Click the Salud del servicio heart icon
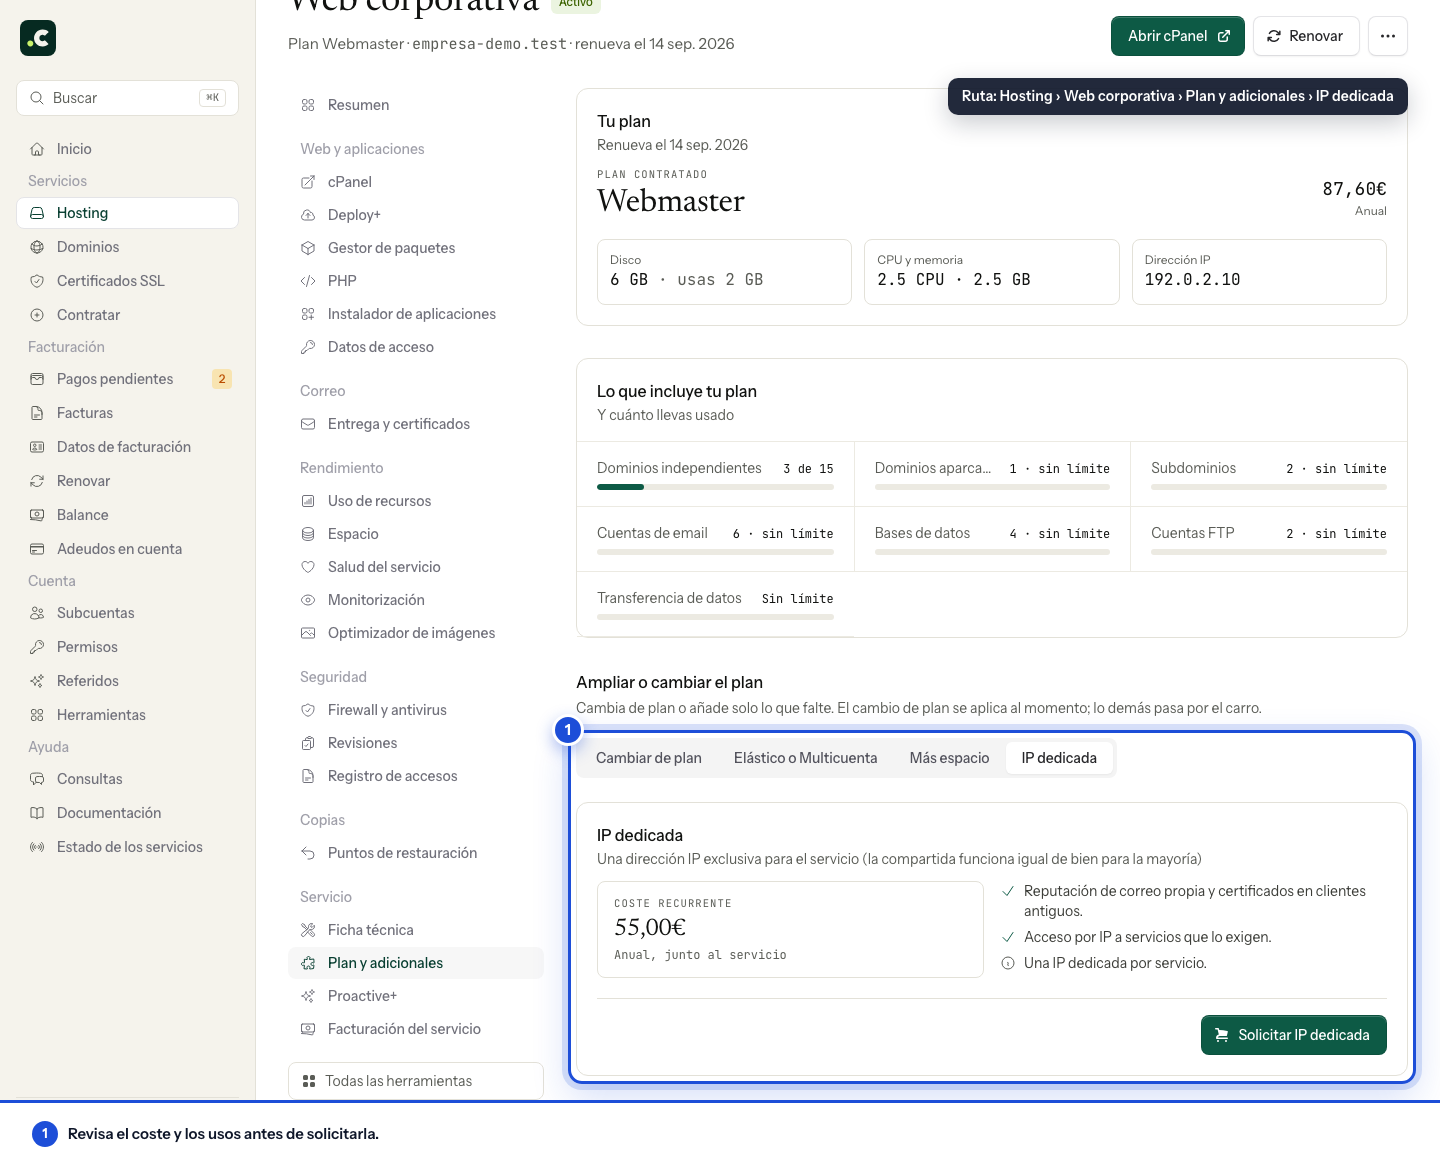Viewport: 1440px width, 1164px height. pyautogui.click(x=308, y=567)
